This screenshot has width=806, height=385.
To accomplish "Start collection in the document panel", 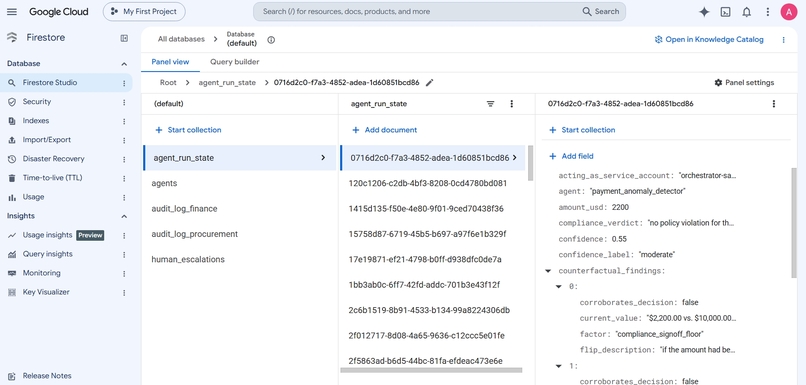I will (582, 130).
